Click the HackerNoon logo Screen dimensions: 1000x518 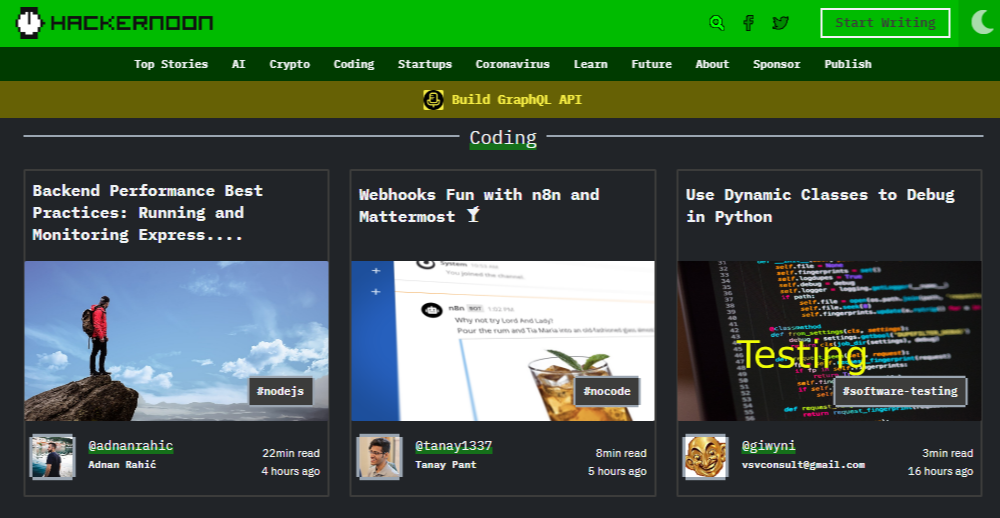click(x=115, y=23)
